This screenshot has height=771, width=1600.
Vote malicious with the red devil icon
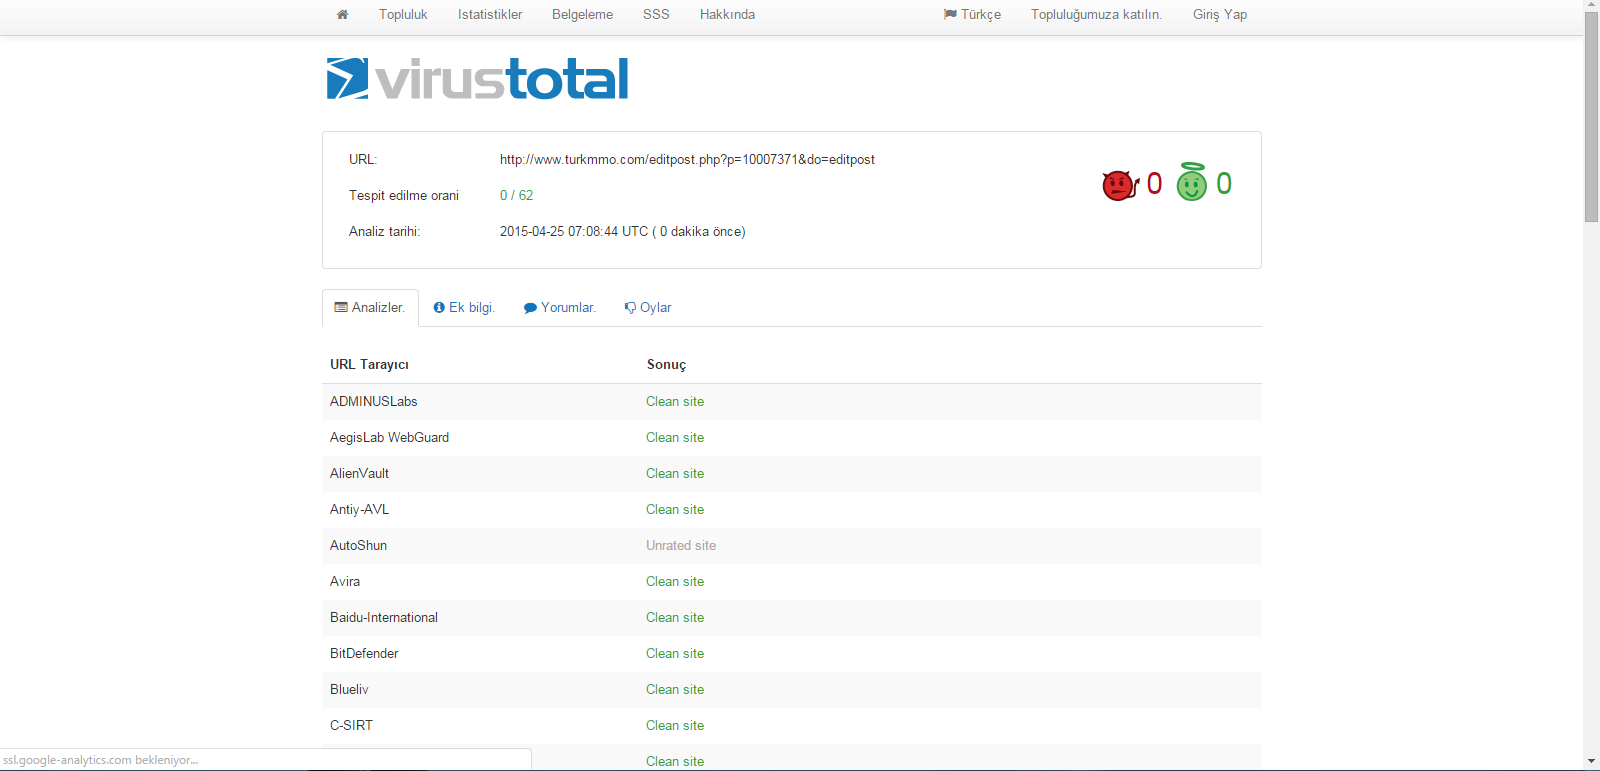point(1120,185)
